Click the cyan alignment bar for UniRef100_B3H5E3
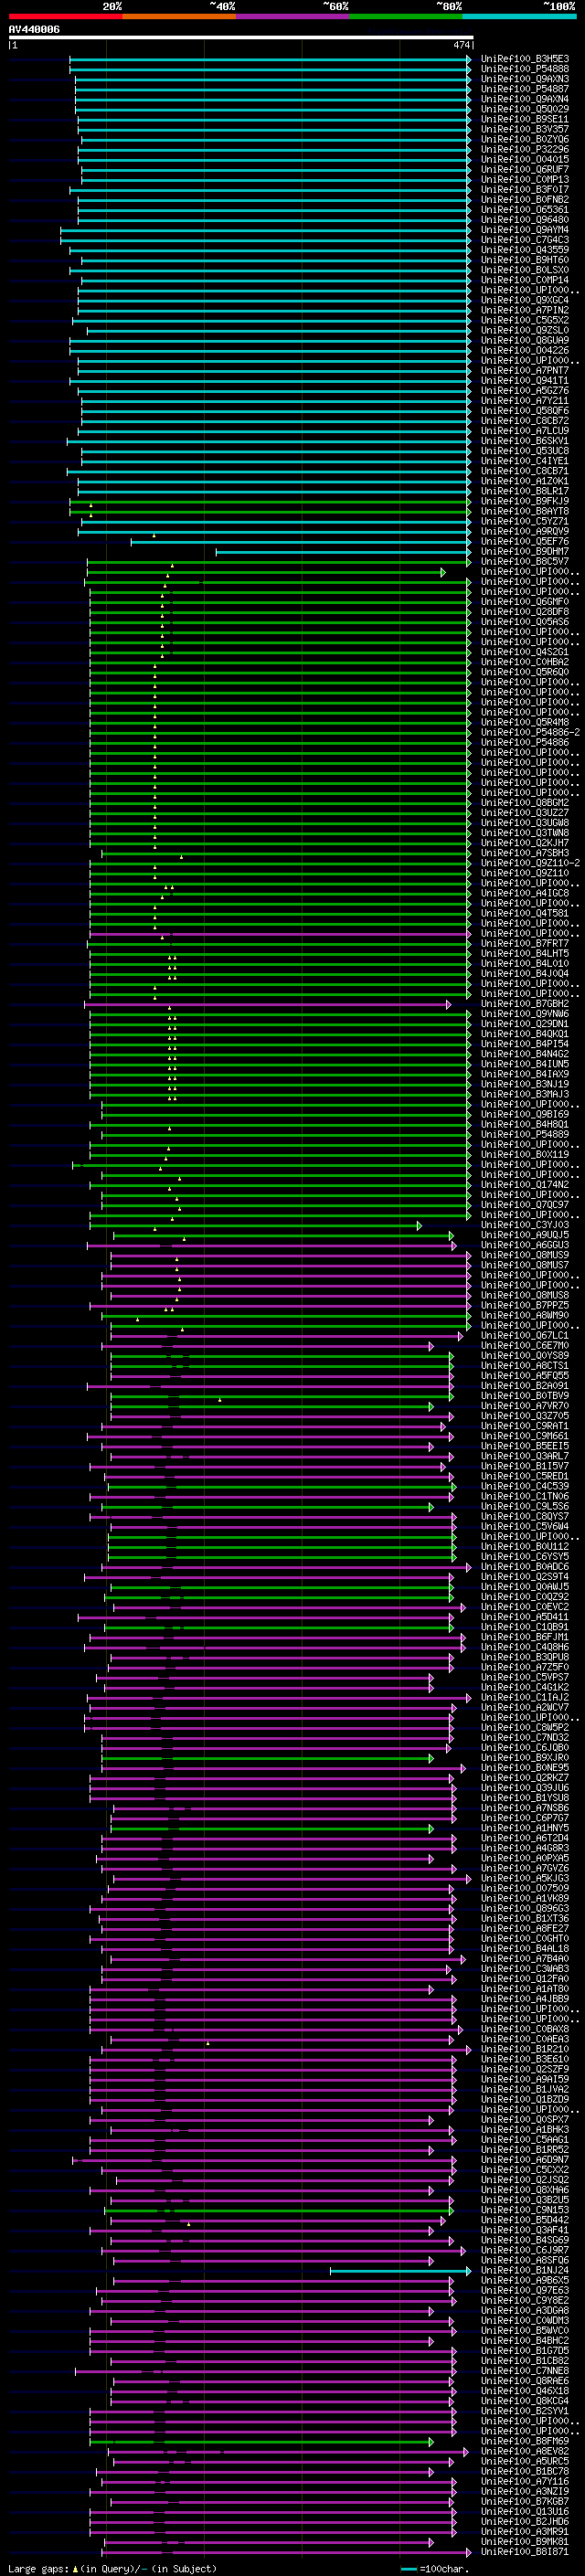Screen dimensions: 585x2576 pyautogui.click(x=270, y=59)
